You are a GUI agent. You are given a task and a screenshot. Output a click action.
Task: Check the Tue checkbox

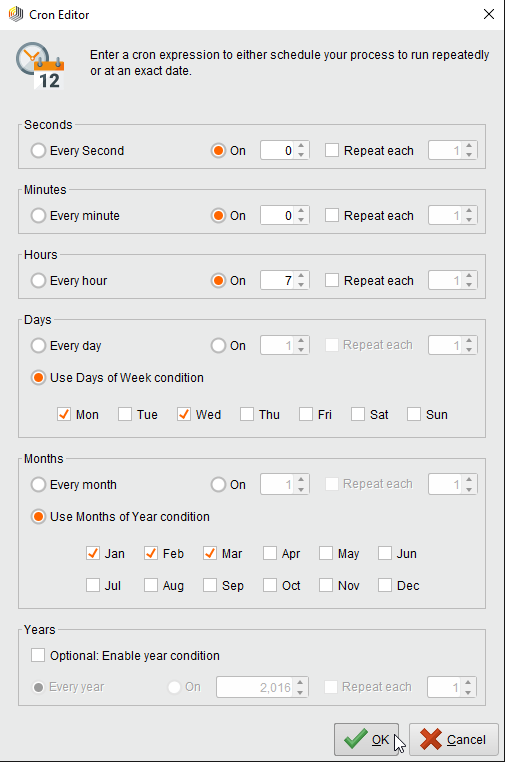click(x=125, y=415)
